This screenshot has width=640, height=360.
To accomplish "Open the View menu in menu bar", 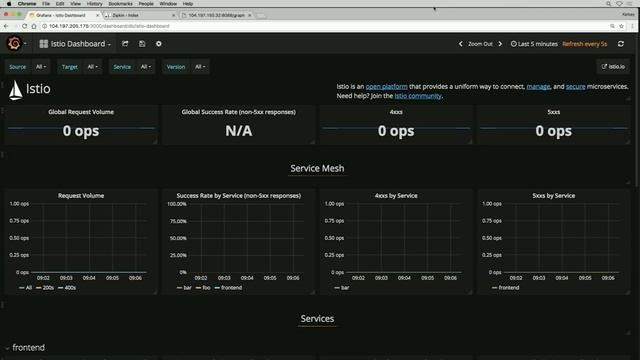I will pos(76,4).
